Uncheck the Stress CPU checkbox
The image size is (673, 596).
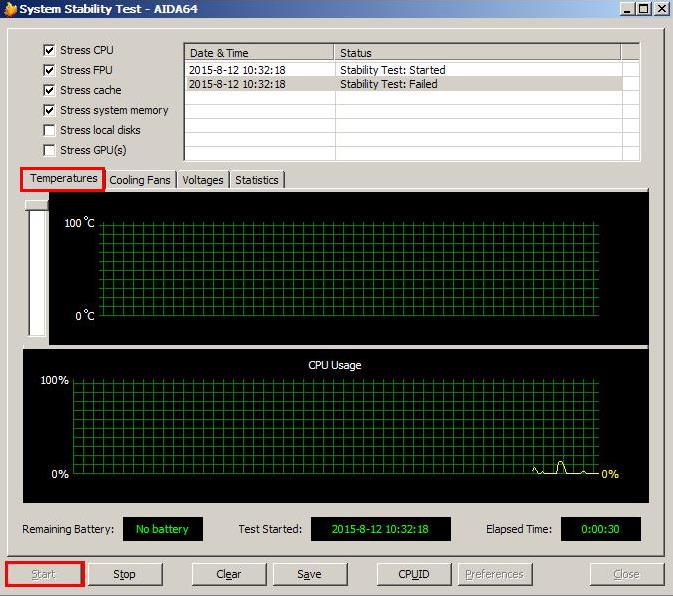tap(49, 50)
